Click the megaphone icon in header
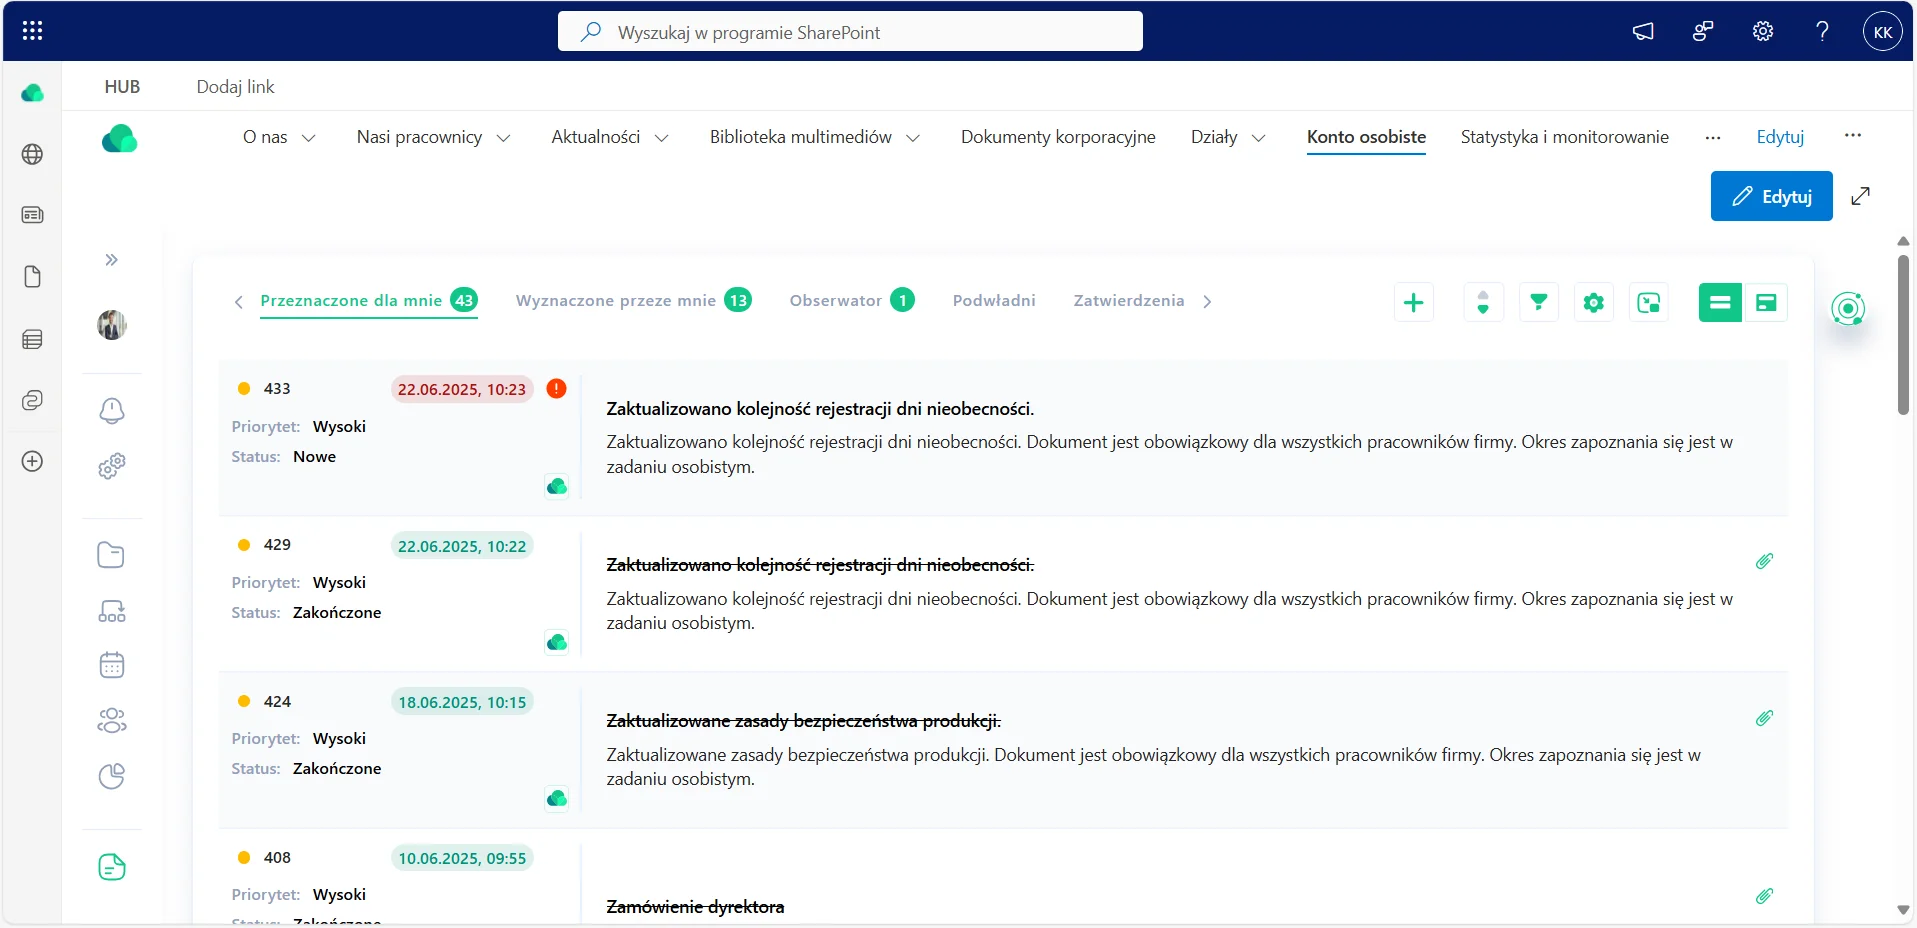1917x928 pixels. [x=1643, y=31]
